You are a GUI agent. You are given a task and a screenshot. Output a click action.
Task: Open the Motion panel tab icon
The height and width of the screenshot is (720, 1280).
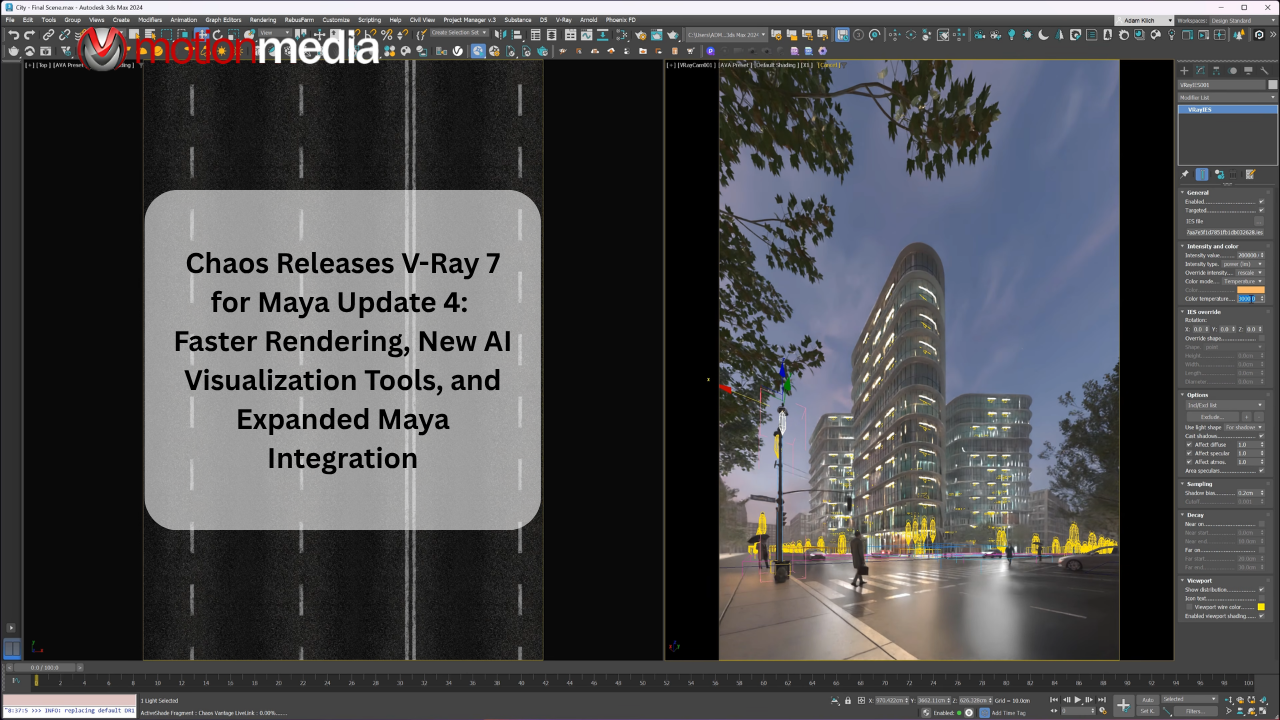(x=1233, y=71)
